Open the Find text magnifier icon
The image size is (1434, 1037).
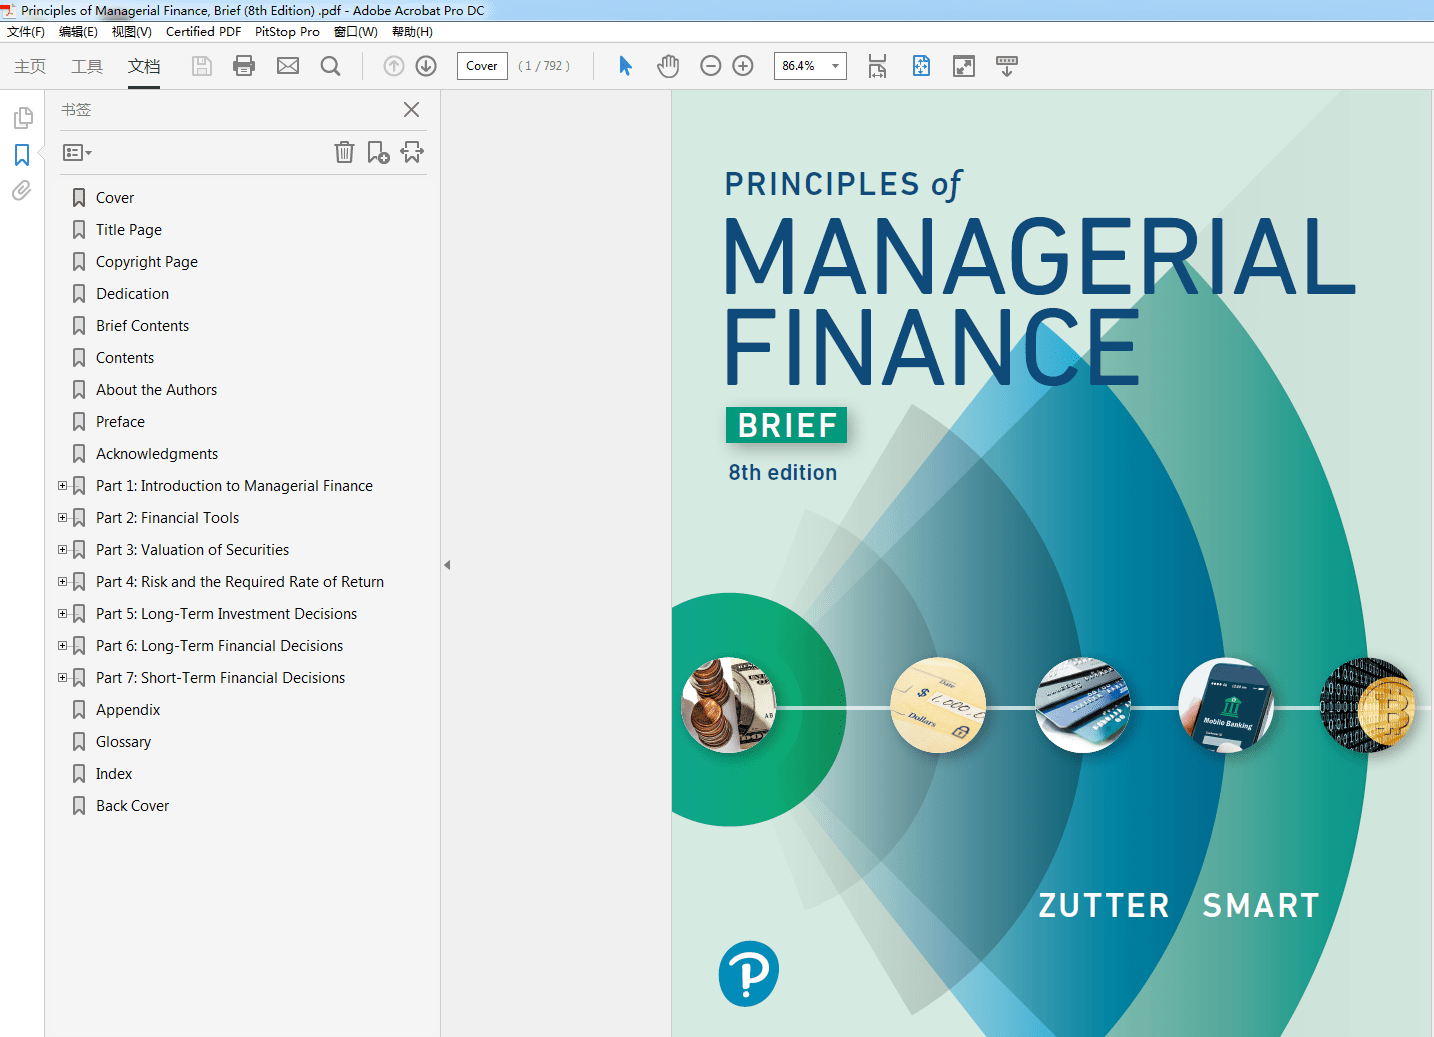330,66
